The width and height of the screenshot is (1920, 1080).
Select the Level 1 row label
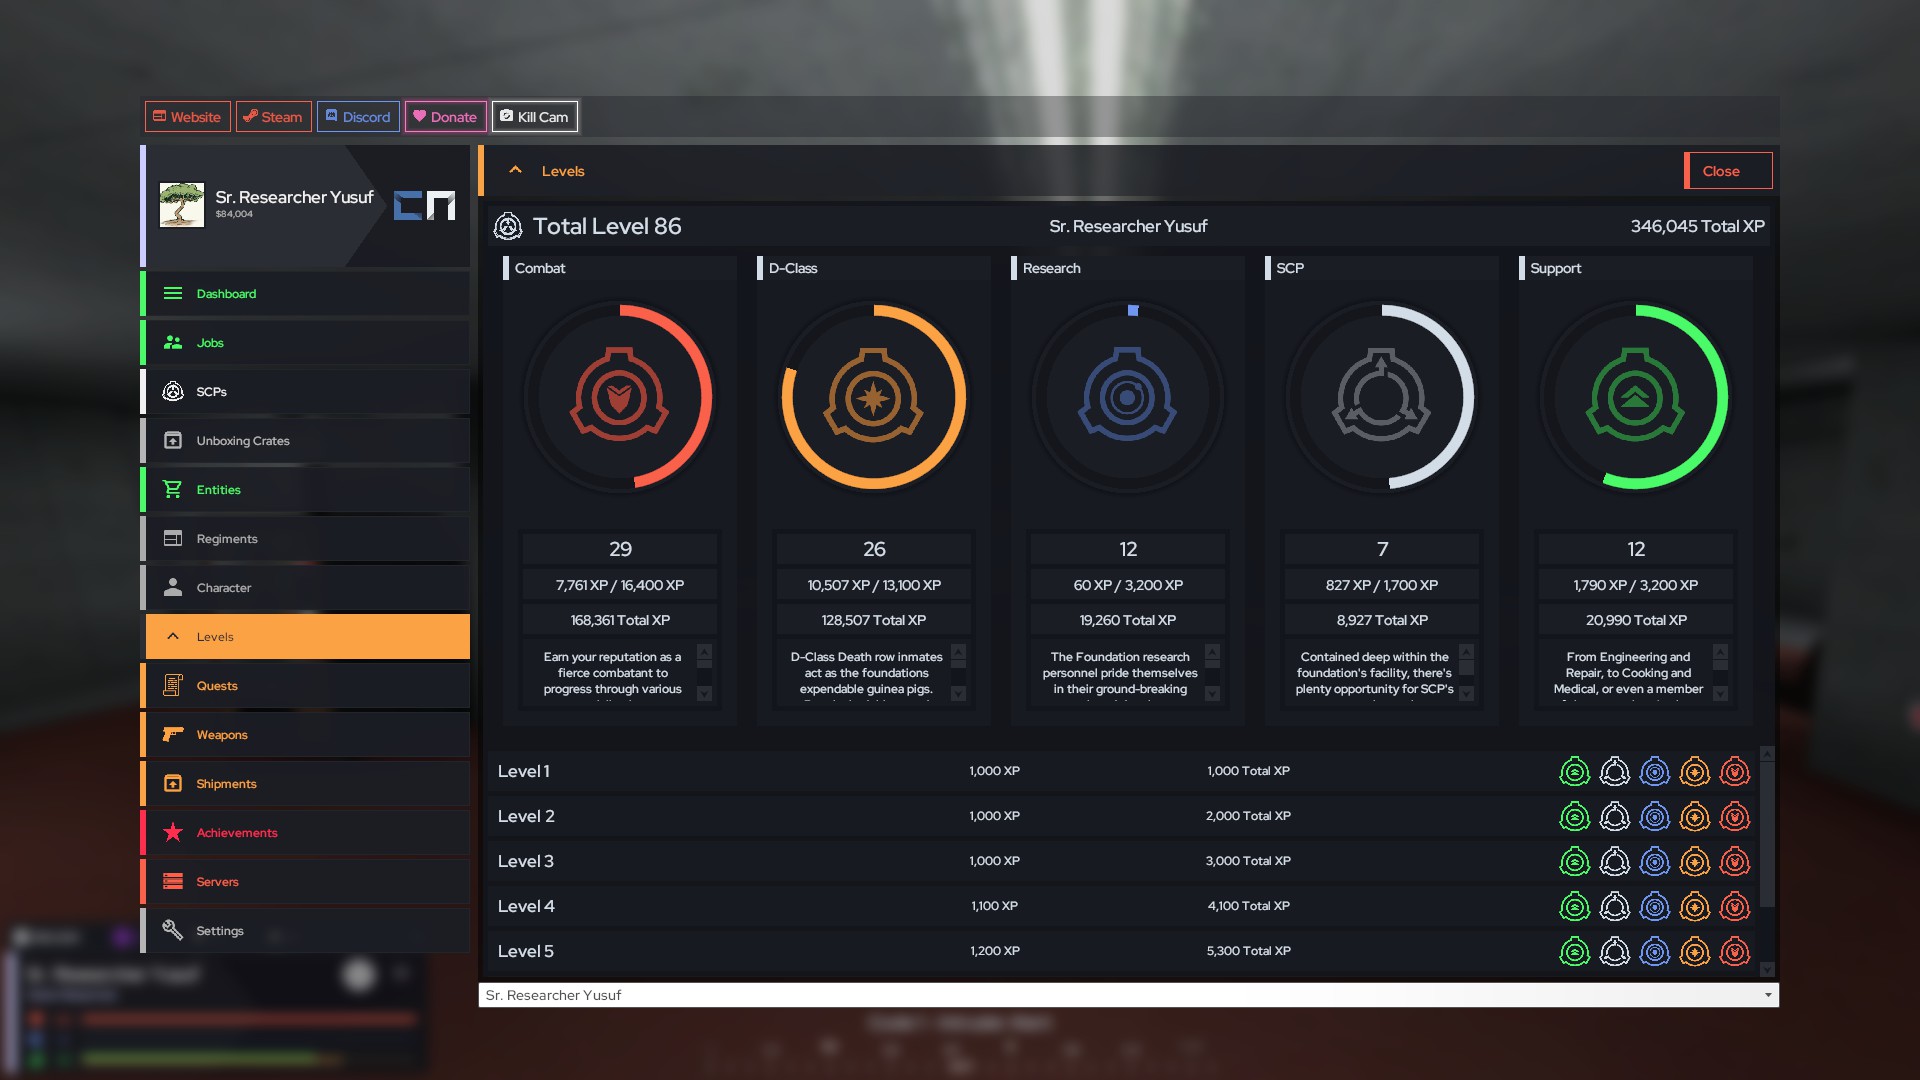coord(524,771)
